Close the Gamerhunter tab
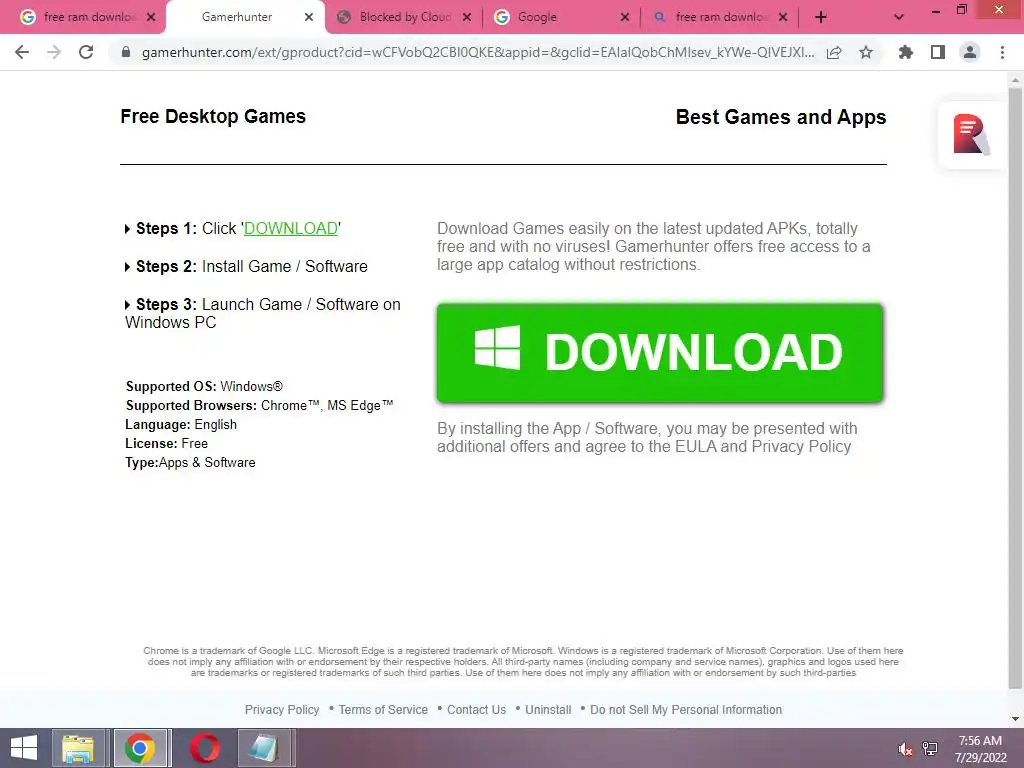Screen dimensions: 1024x768 coord(309,17)
